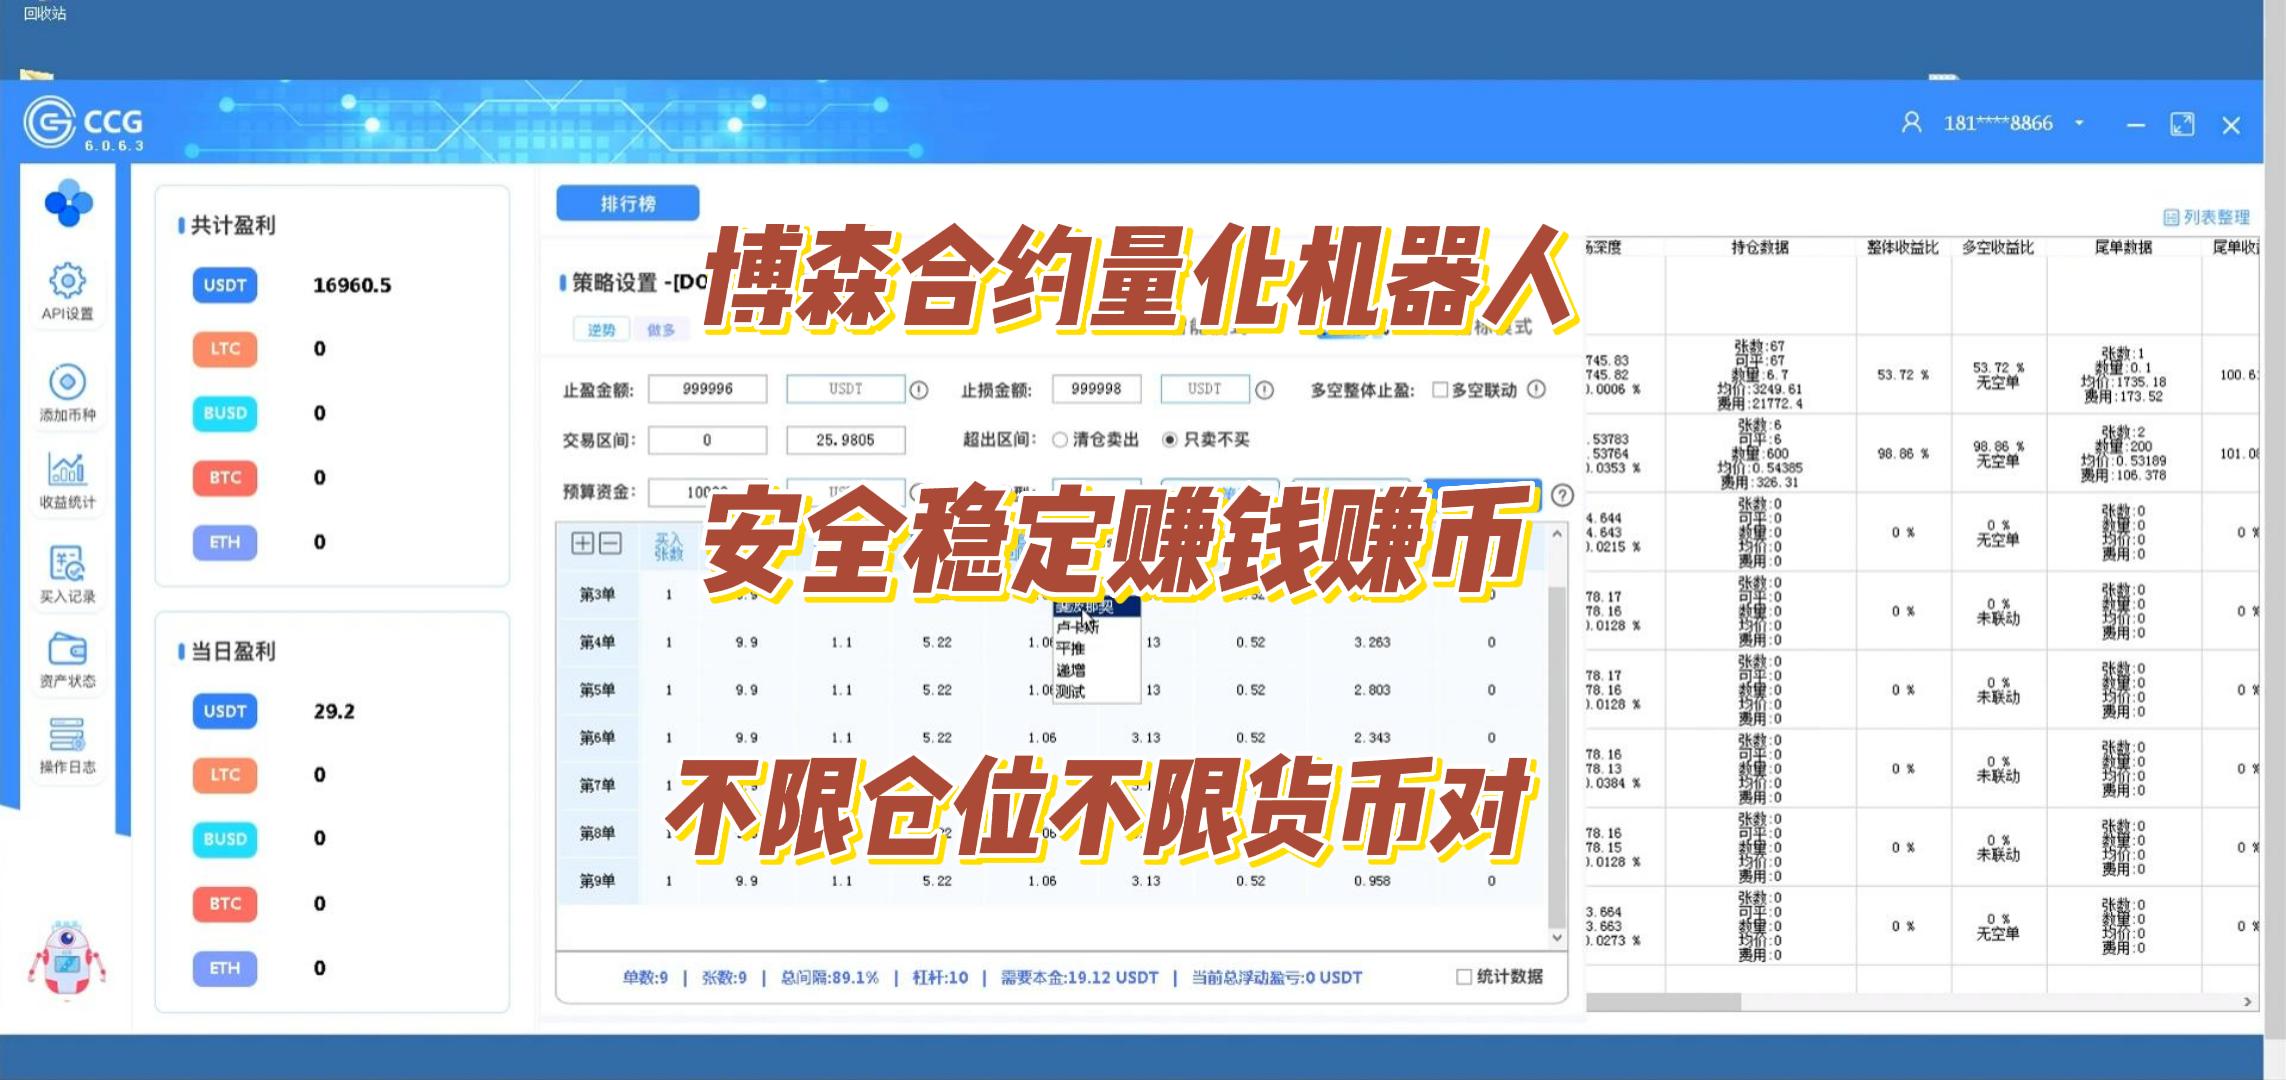Viewport: 2286px width, 1080px height.
Task: Click BTC badge under 共计盈利
Action: [x=225, y=478]
